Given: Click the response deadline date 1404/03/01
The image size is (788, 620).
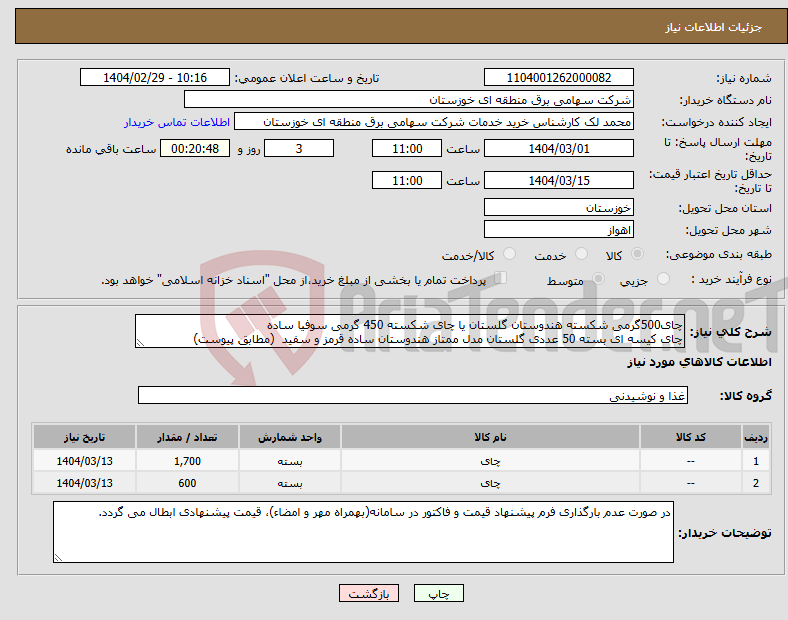Looking at the screenshot, I should coord(558,149).
